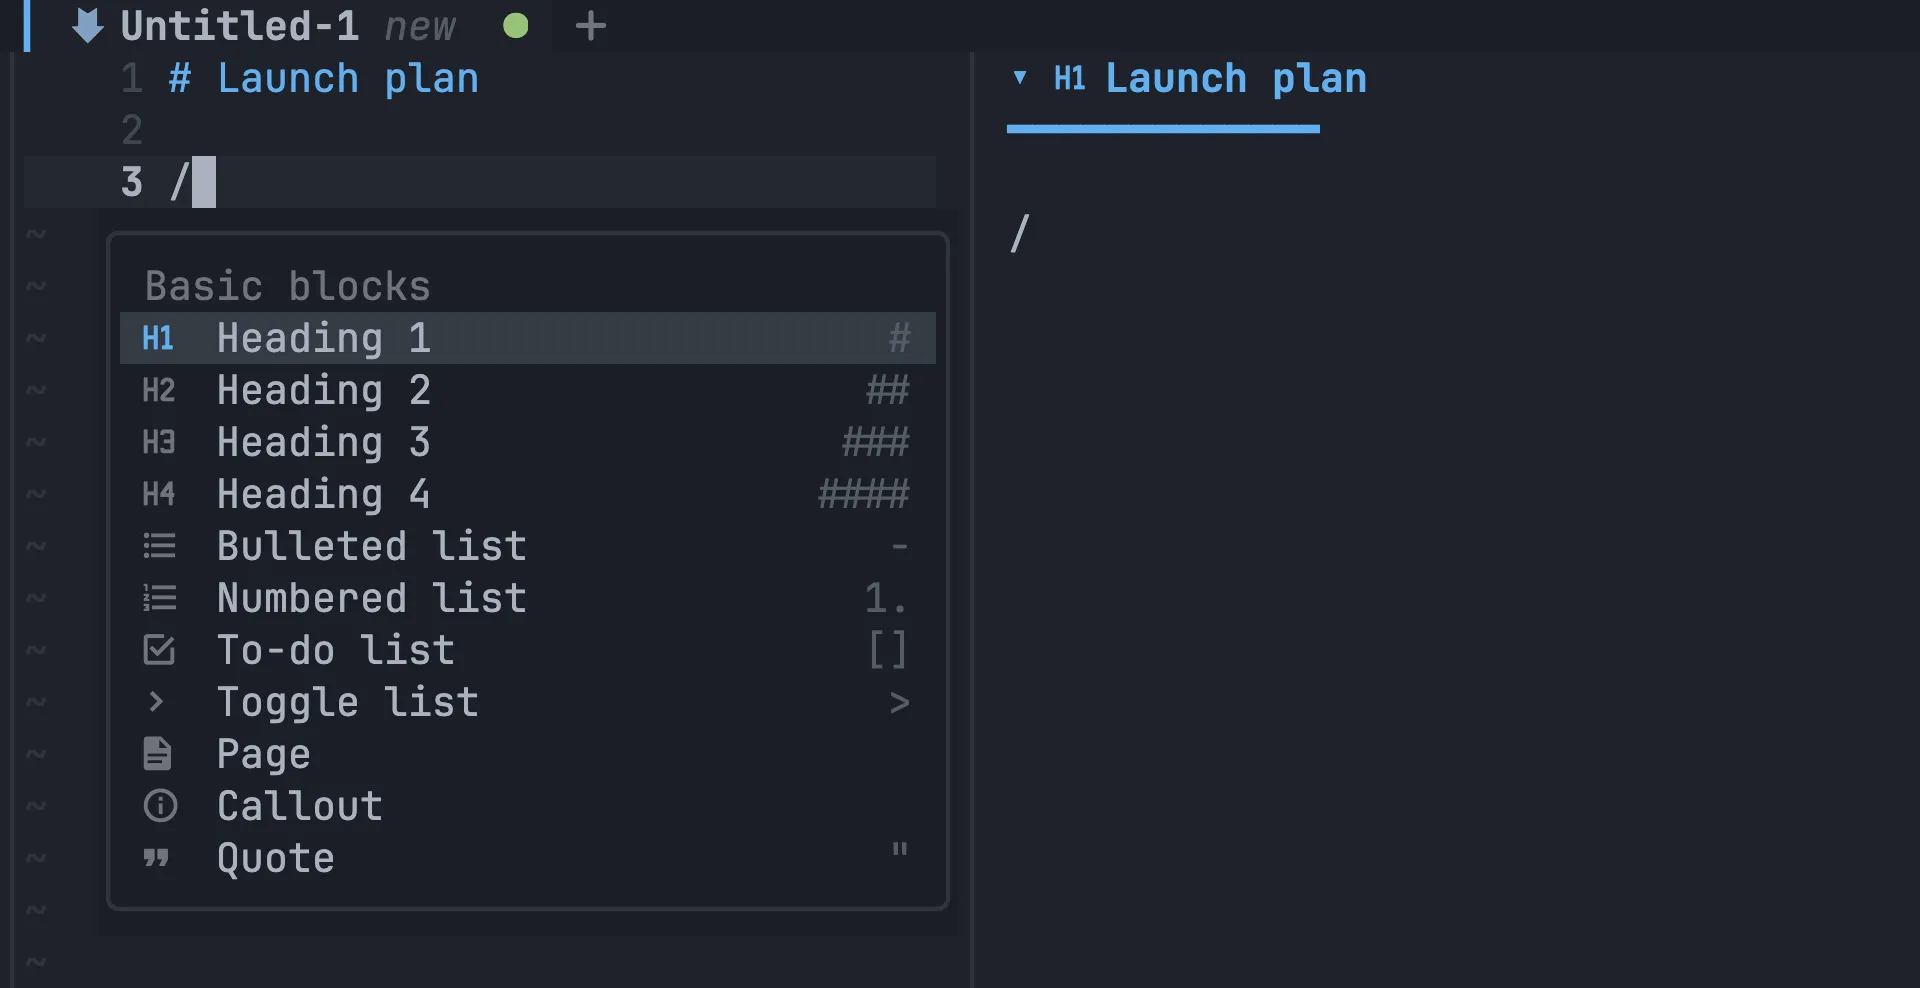Click the toggle list chevron icon
The image size is (1920, 988).
[x=156, y=702]
